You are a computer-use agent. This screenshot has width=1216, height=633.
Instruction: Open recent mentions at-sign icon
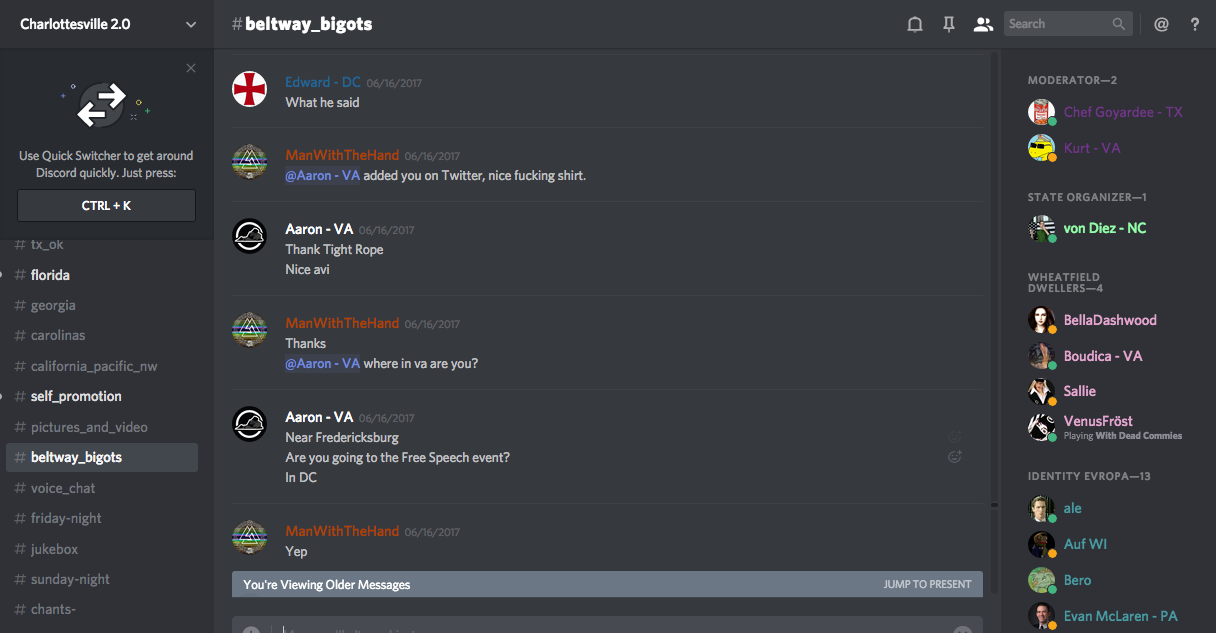(x=1161, y=24)
